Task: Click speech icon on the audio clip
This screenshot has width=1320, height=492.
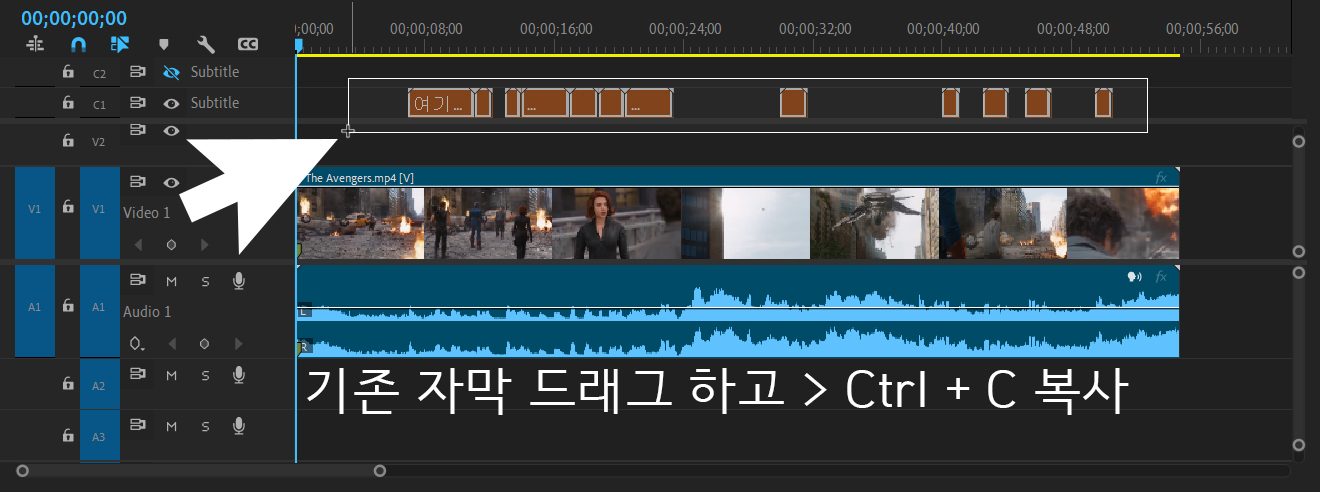Action: (1135, 276)
